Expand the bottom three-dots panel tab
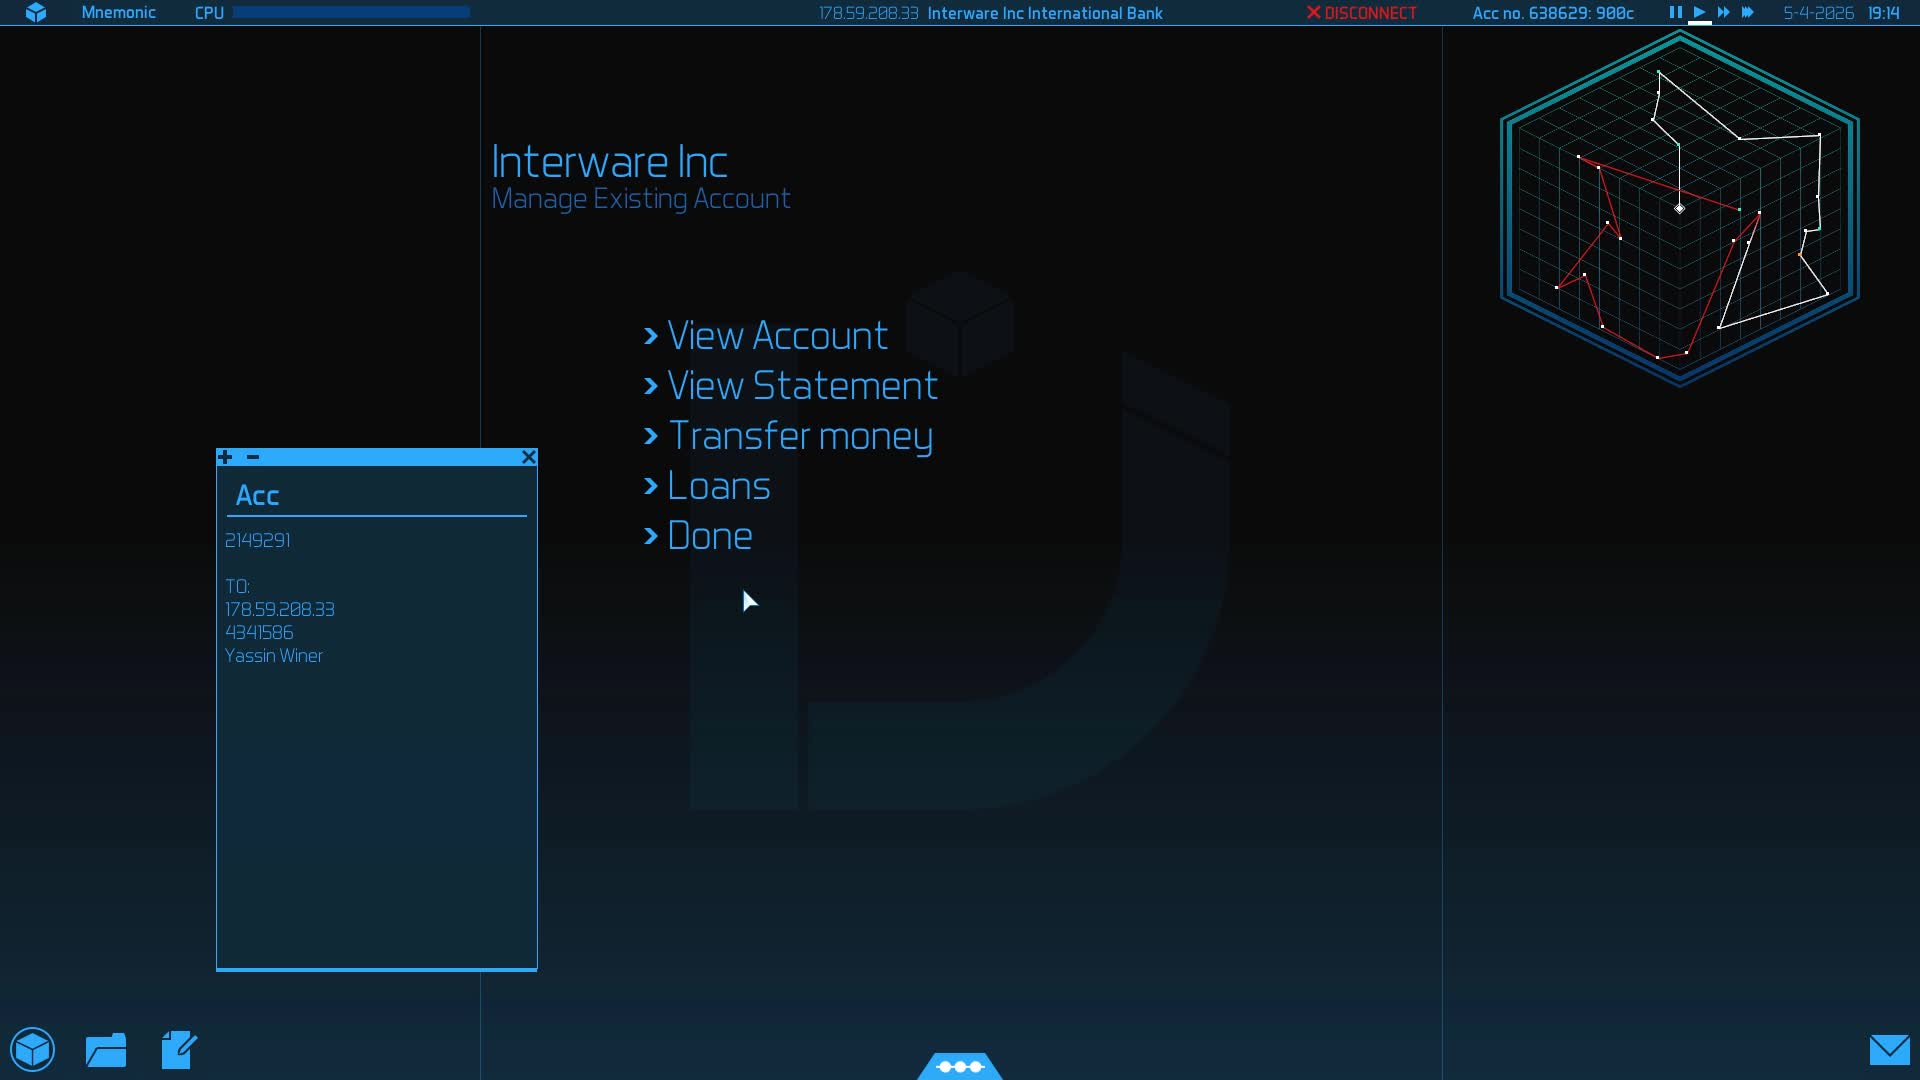Image resolution: width=1920 pixels, height=1080 pixels. [960, 1067]
